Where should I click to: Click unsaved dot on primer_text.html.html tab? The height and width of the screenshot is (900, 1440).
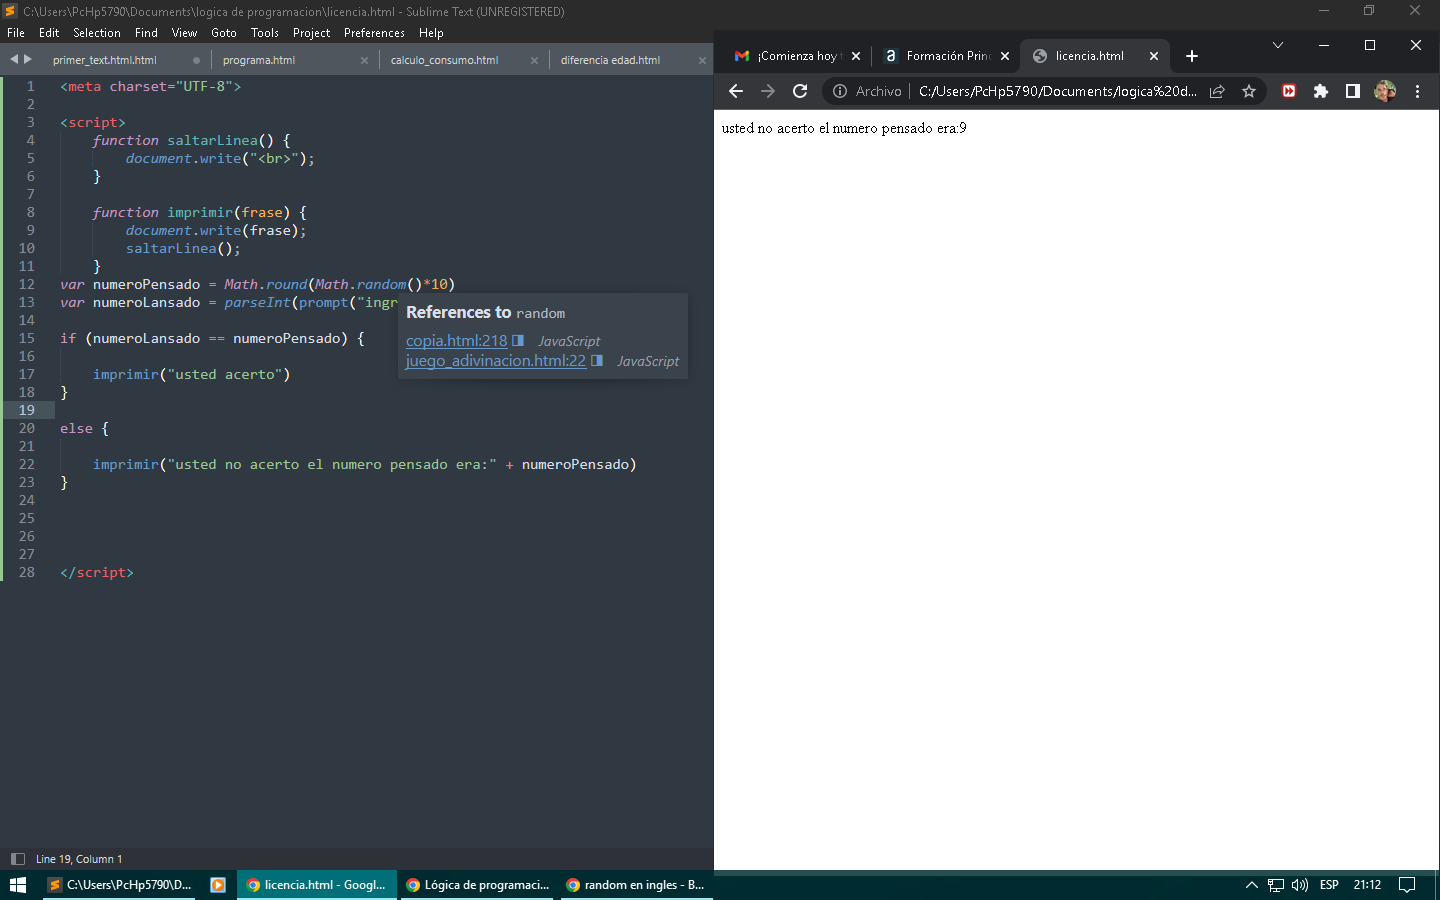pos(196,60)
